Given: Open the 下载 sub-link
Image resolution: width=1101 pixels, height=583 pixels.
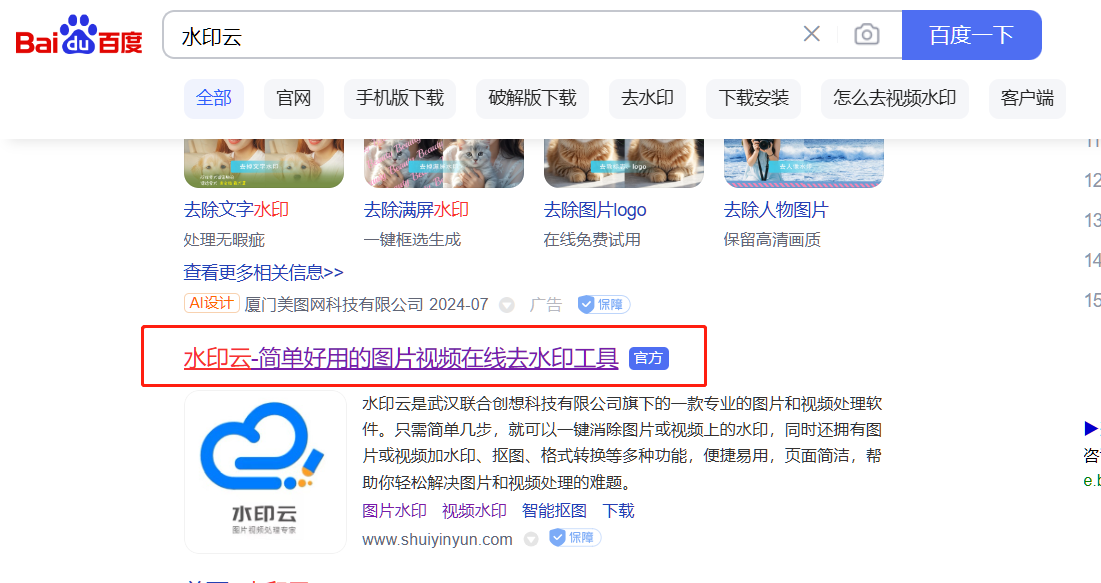Looking at the screenshot, I should coord(618,511).
